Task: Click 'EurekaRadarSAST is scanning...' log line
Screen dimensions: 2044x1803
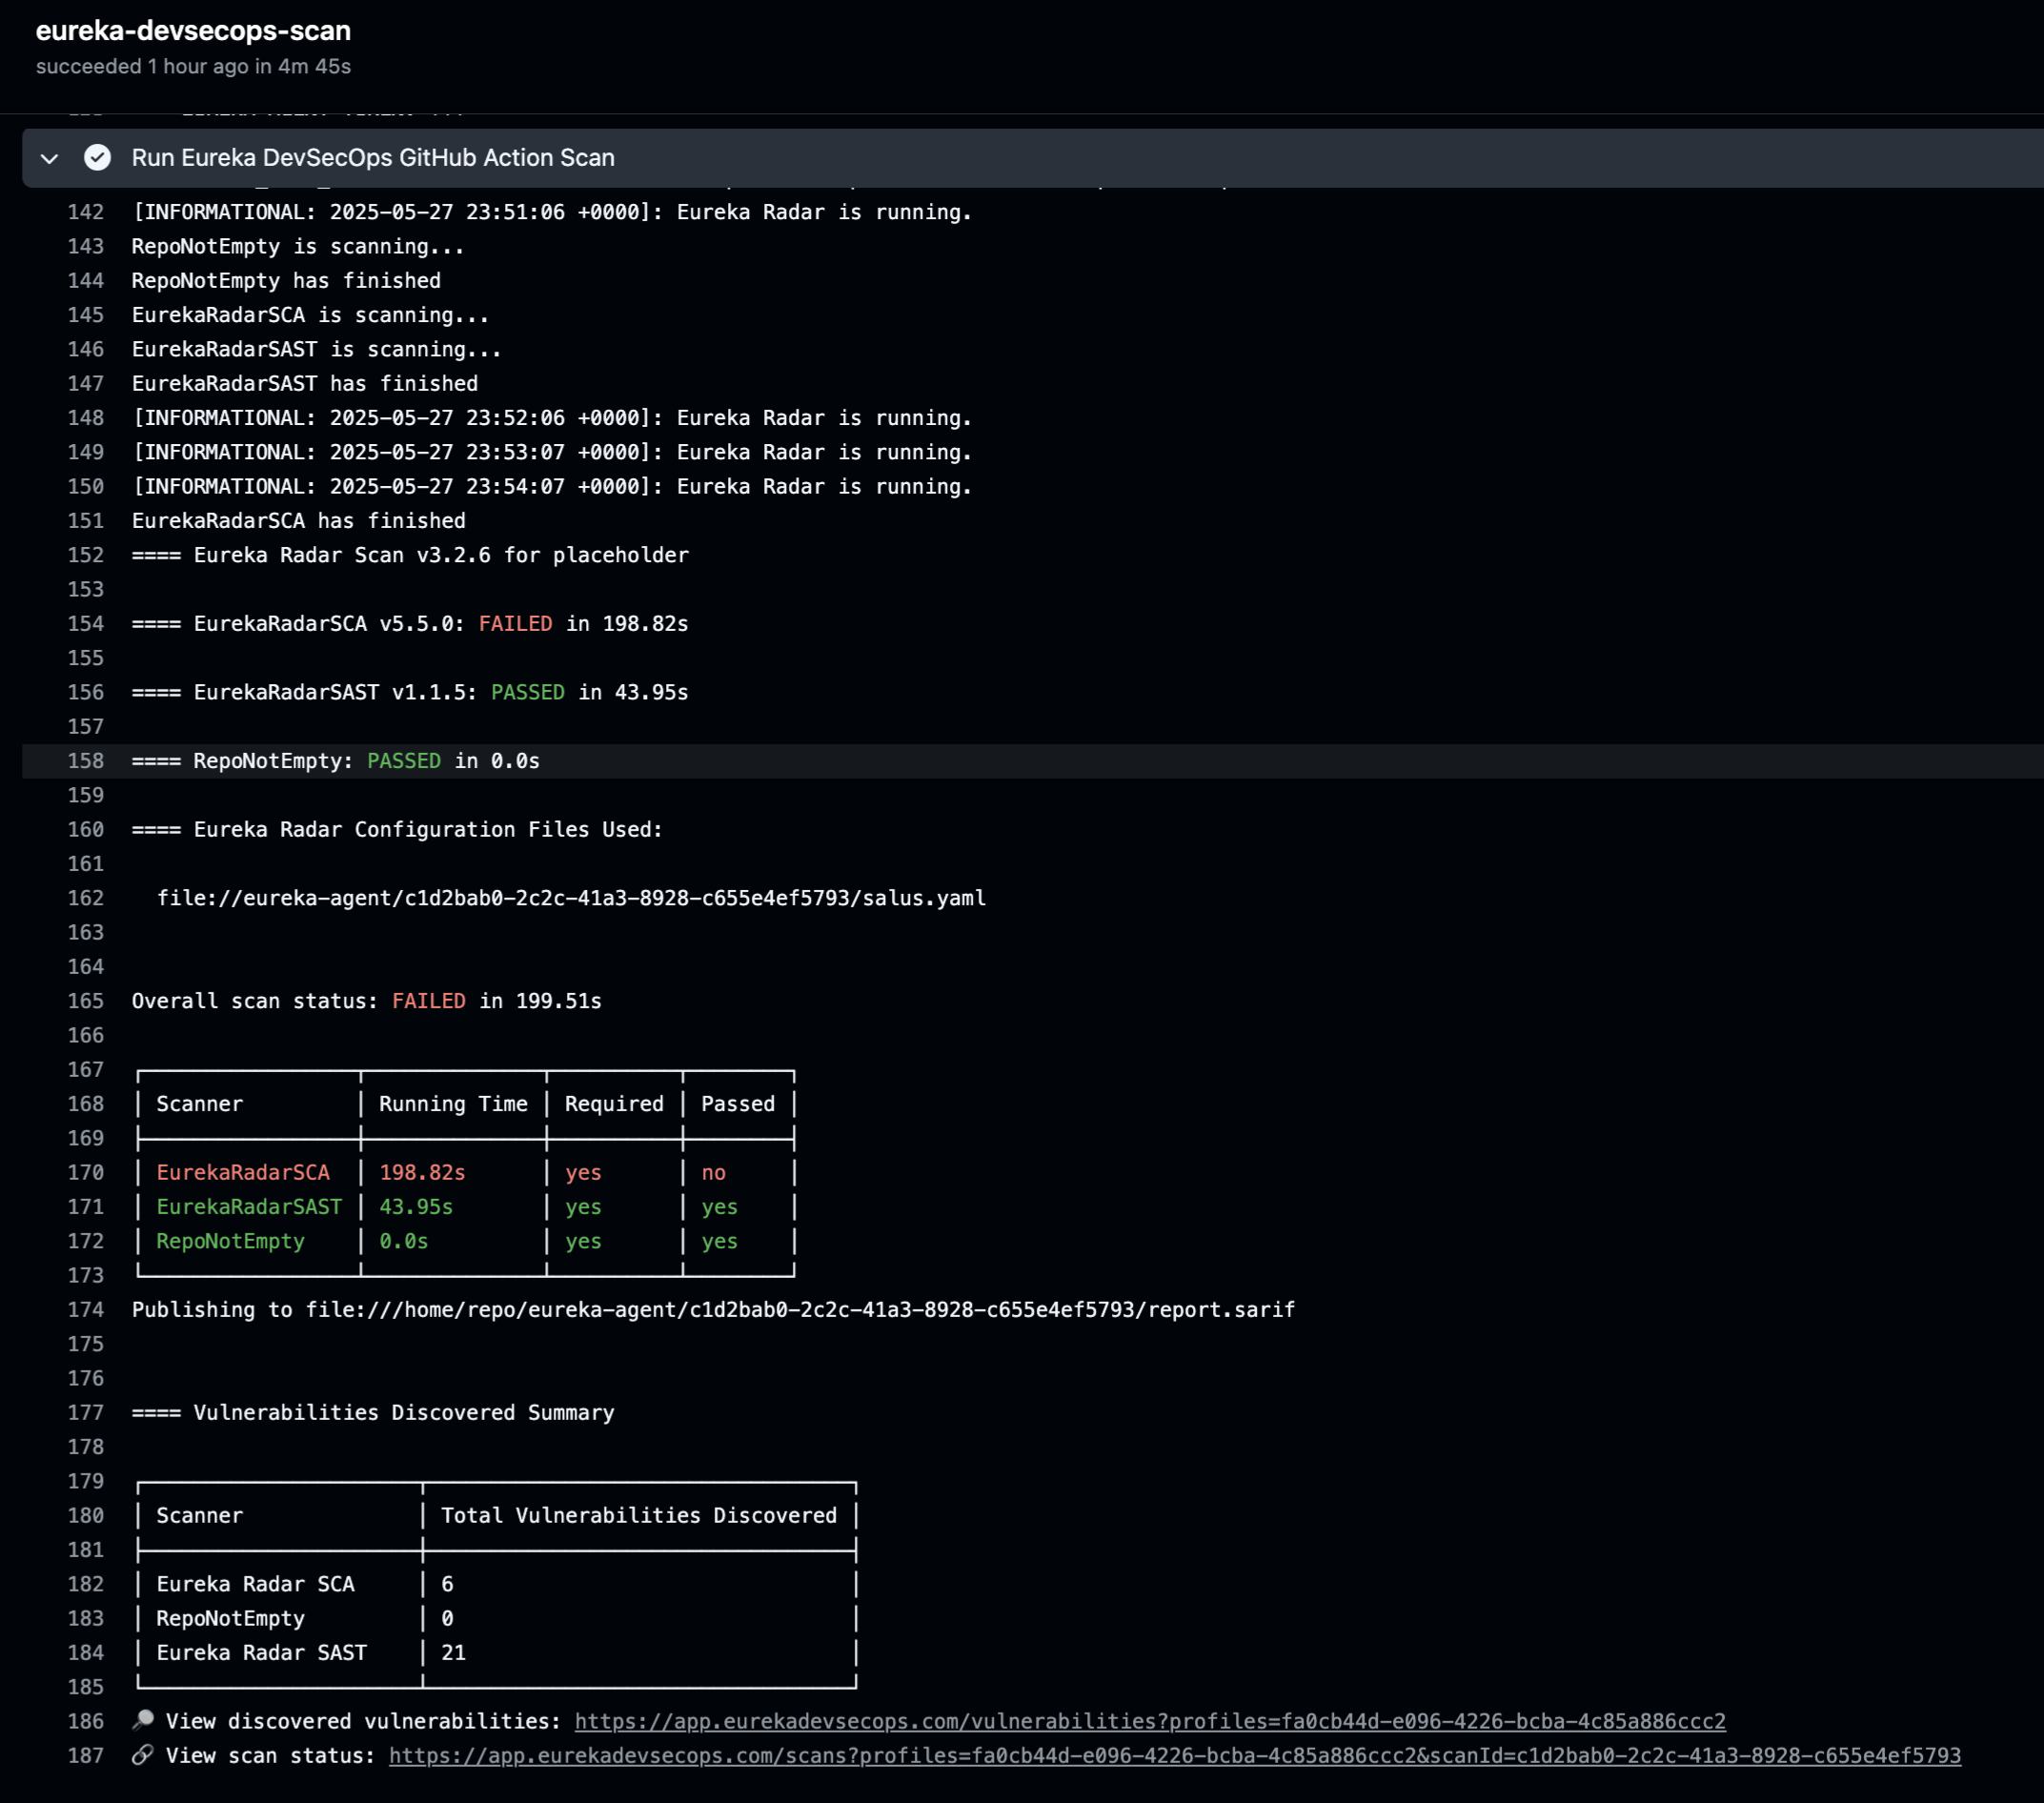Action: click(317, 349)
